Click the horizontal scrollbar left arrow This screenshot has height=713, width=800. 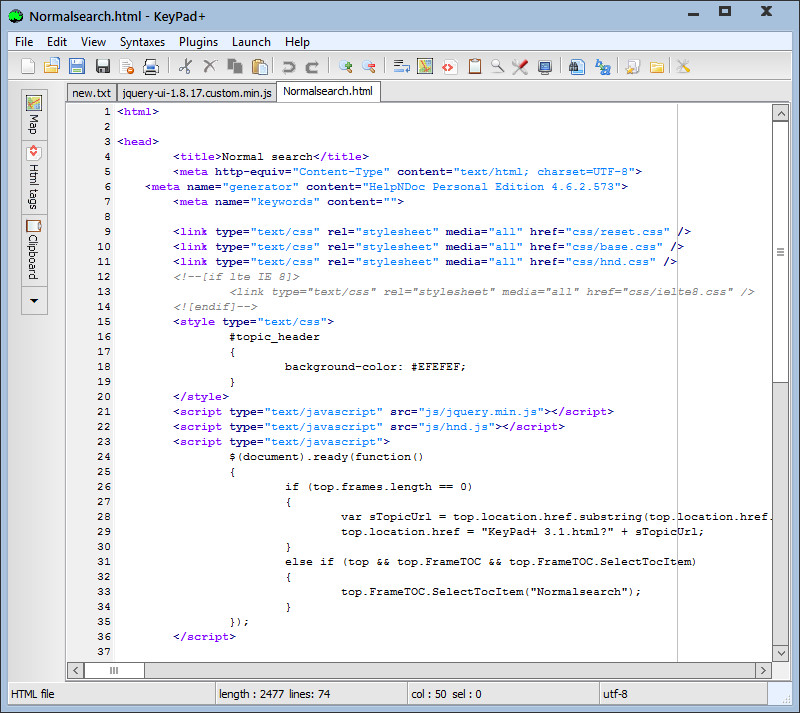coord(76,670)
